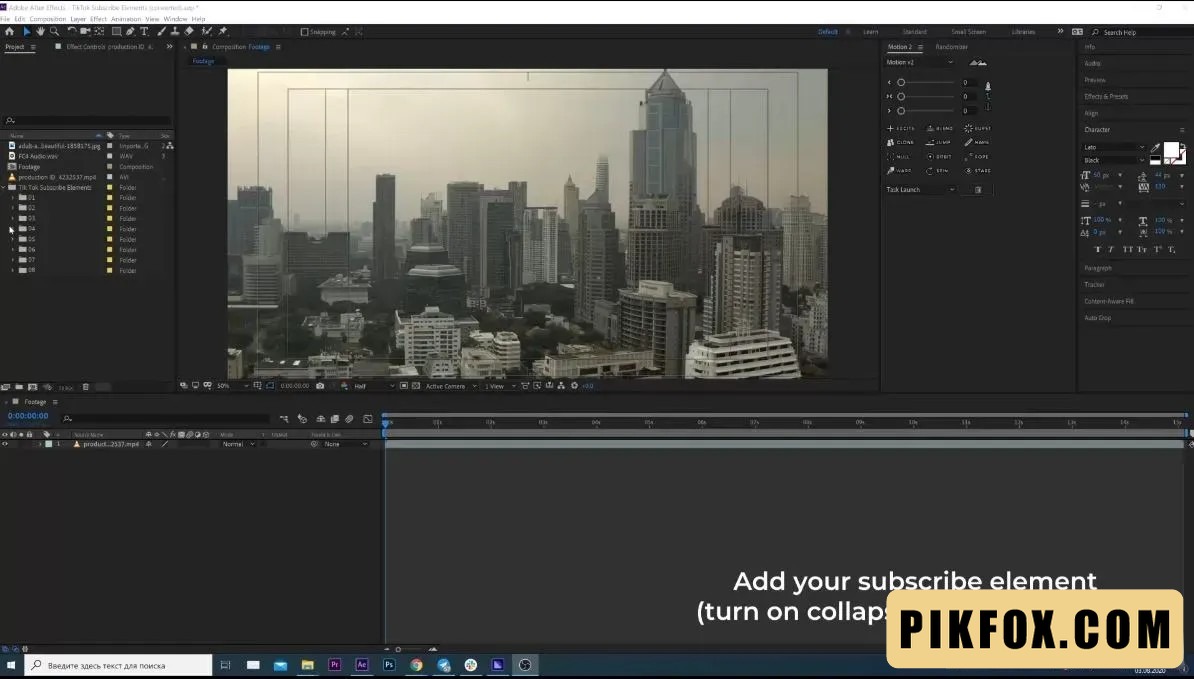Image resolution: width=1194 pixels, height=679 pixels.
Task: Click the Stare button in Motion panel
Action: pyautogui.click(x=978, y=171)
